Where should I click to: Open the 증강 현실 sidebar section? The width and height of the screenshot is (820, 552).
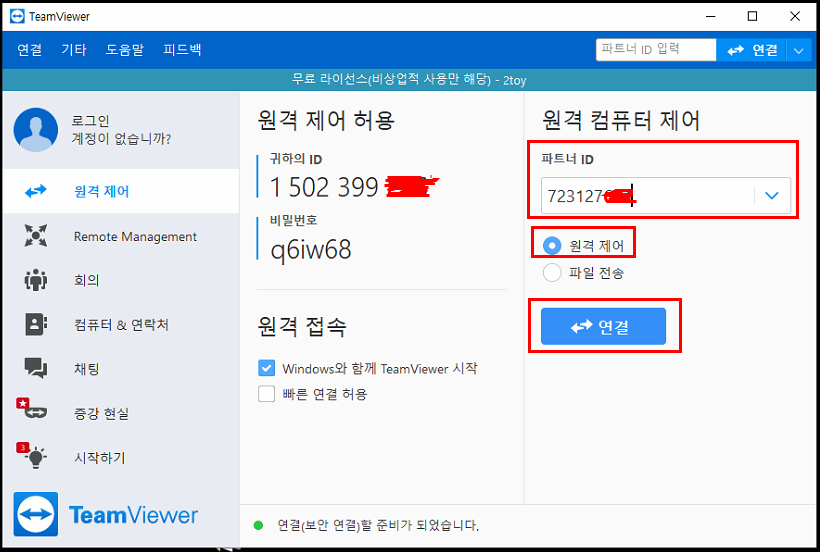121,413
